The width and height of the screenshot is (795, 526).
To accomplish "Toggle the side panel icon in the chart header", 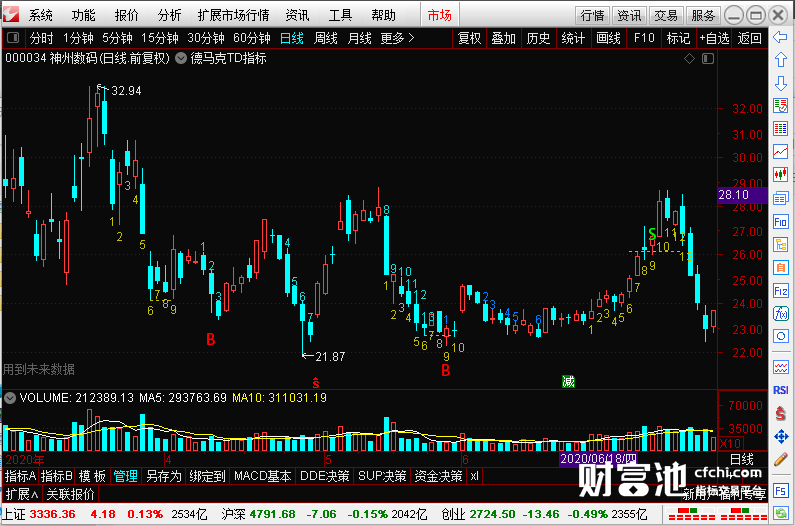I will (x=708, y=59).
